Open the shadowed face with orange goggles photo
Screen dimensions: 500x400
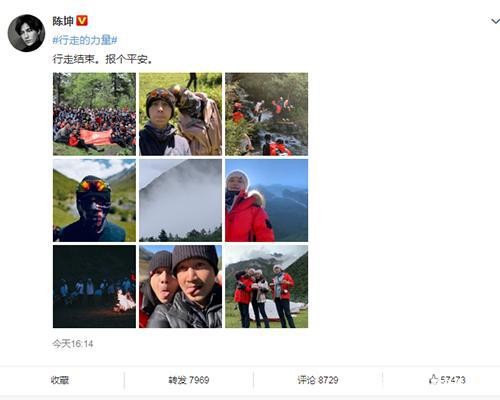94,200
